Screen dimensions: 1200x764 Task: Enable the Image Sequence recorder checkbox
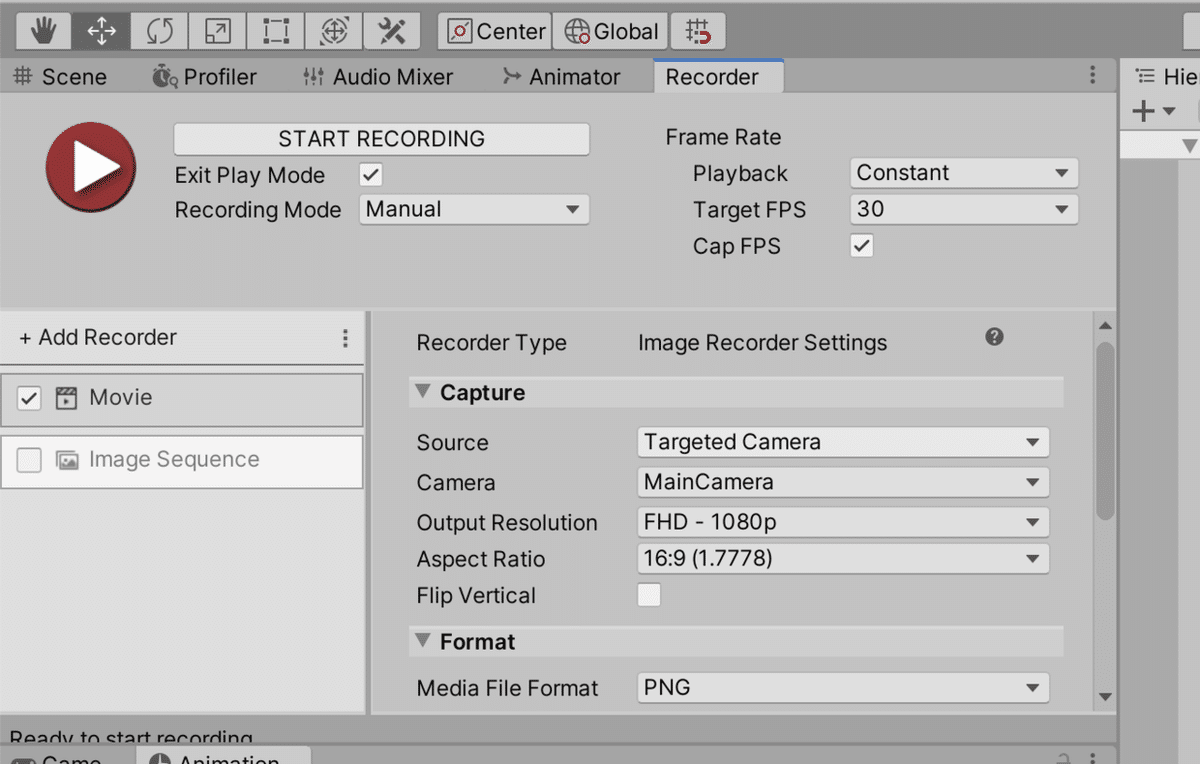(29, 460)
